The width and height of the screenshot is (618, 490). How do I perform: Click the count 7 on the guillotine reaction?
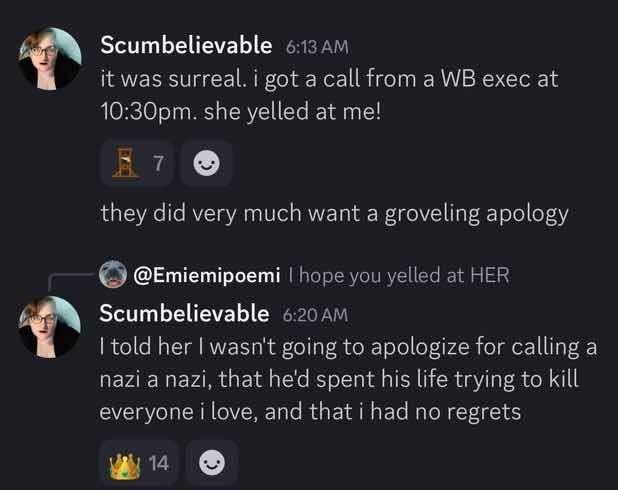[158, 163]
